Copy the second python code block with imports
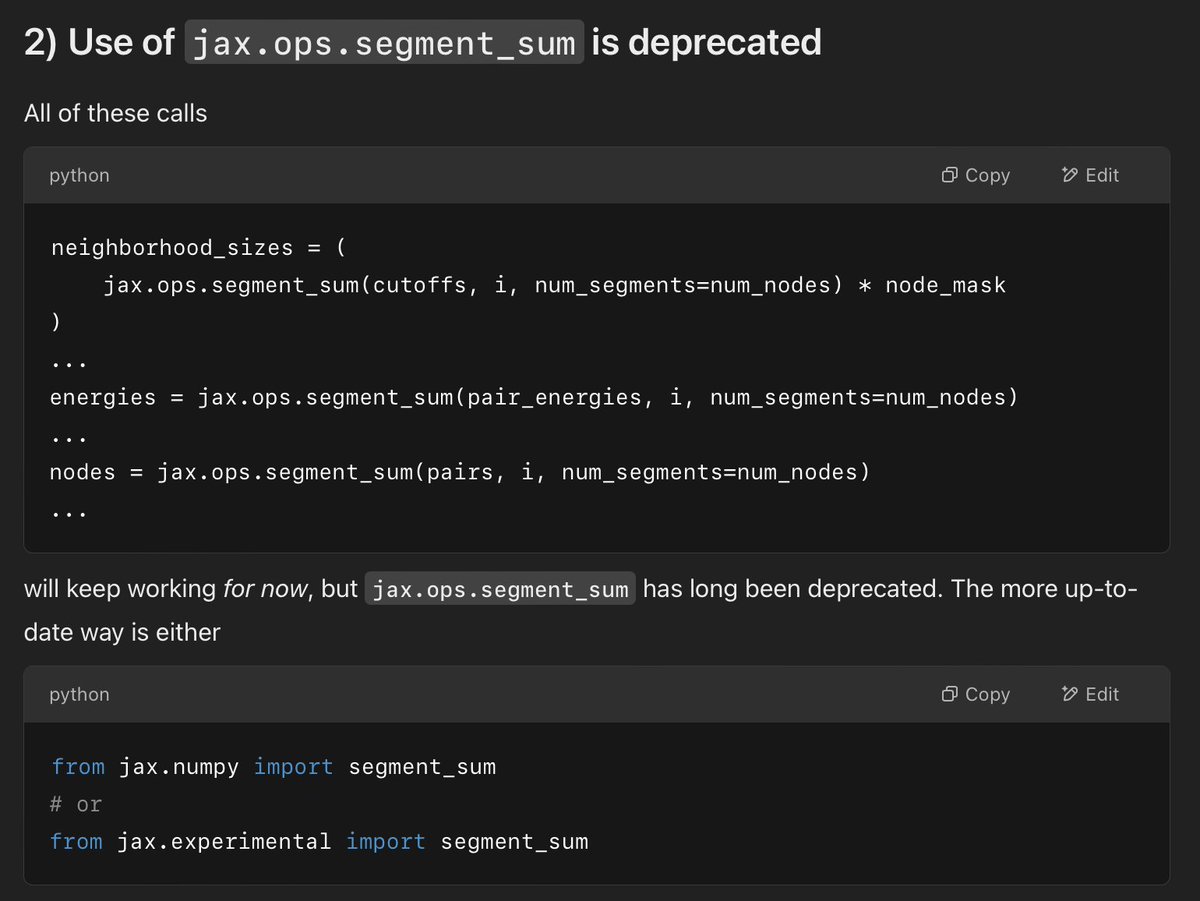Image resolution: width=1200 pixels, height=901 pixels. point(976,694)
